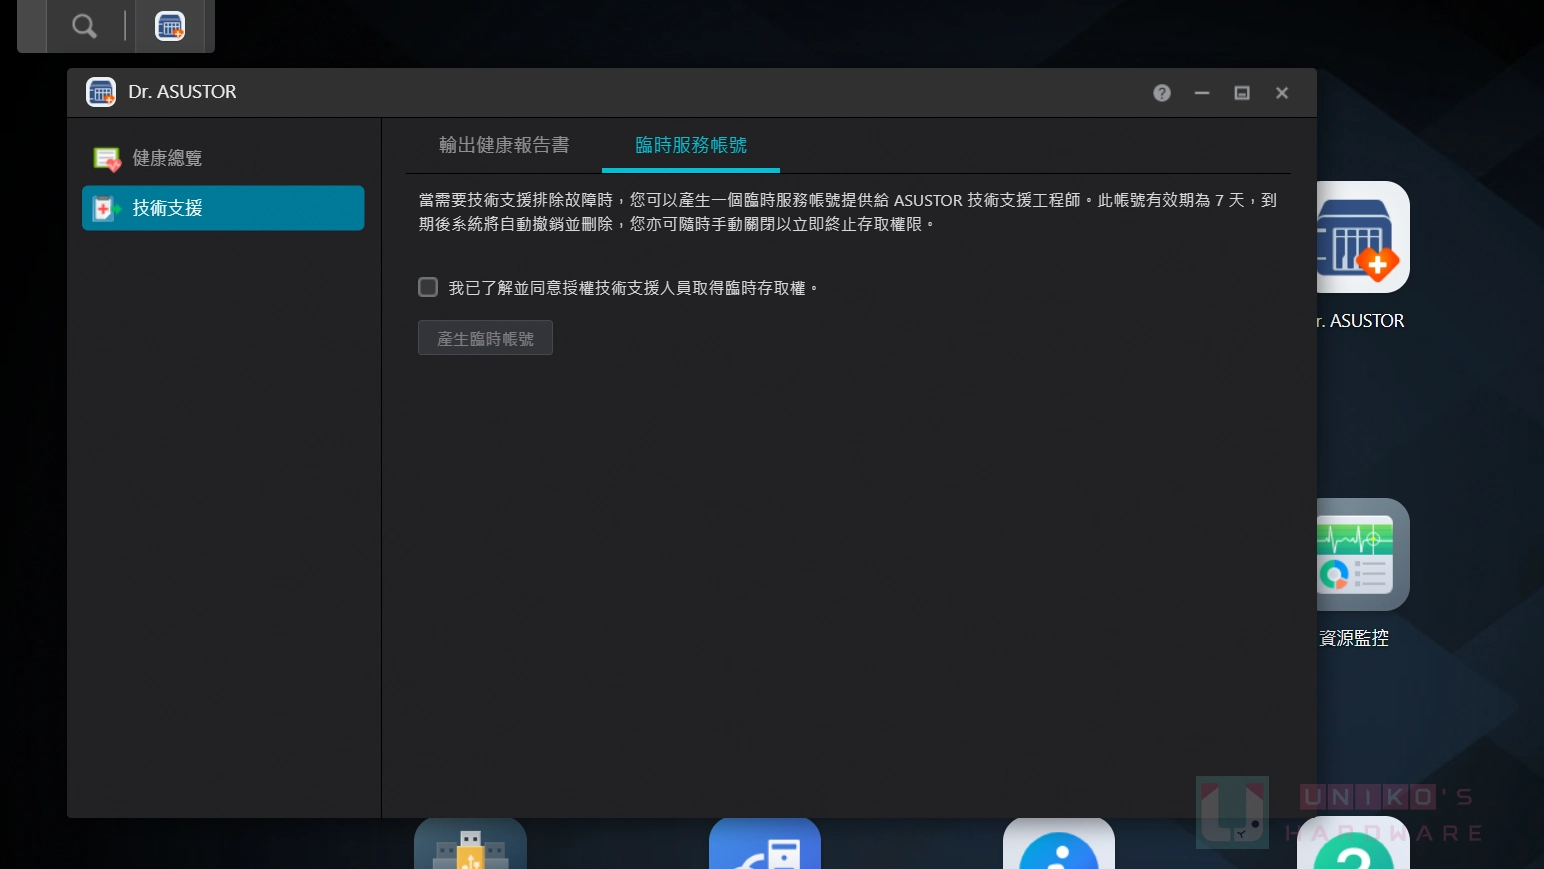
Task: Open the Dr. ASUSTOR desktop app icon
Action: point(1363,237)
